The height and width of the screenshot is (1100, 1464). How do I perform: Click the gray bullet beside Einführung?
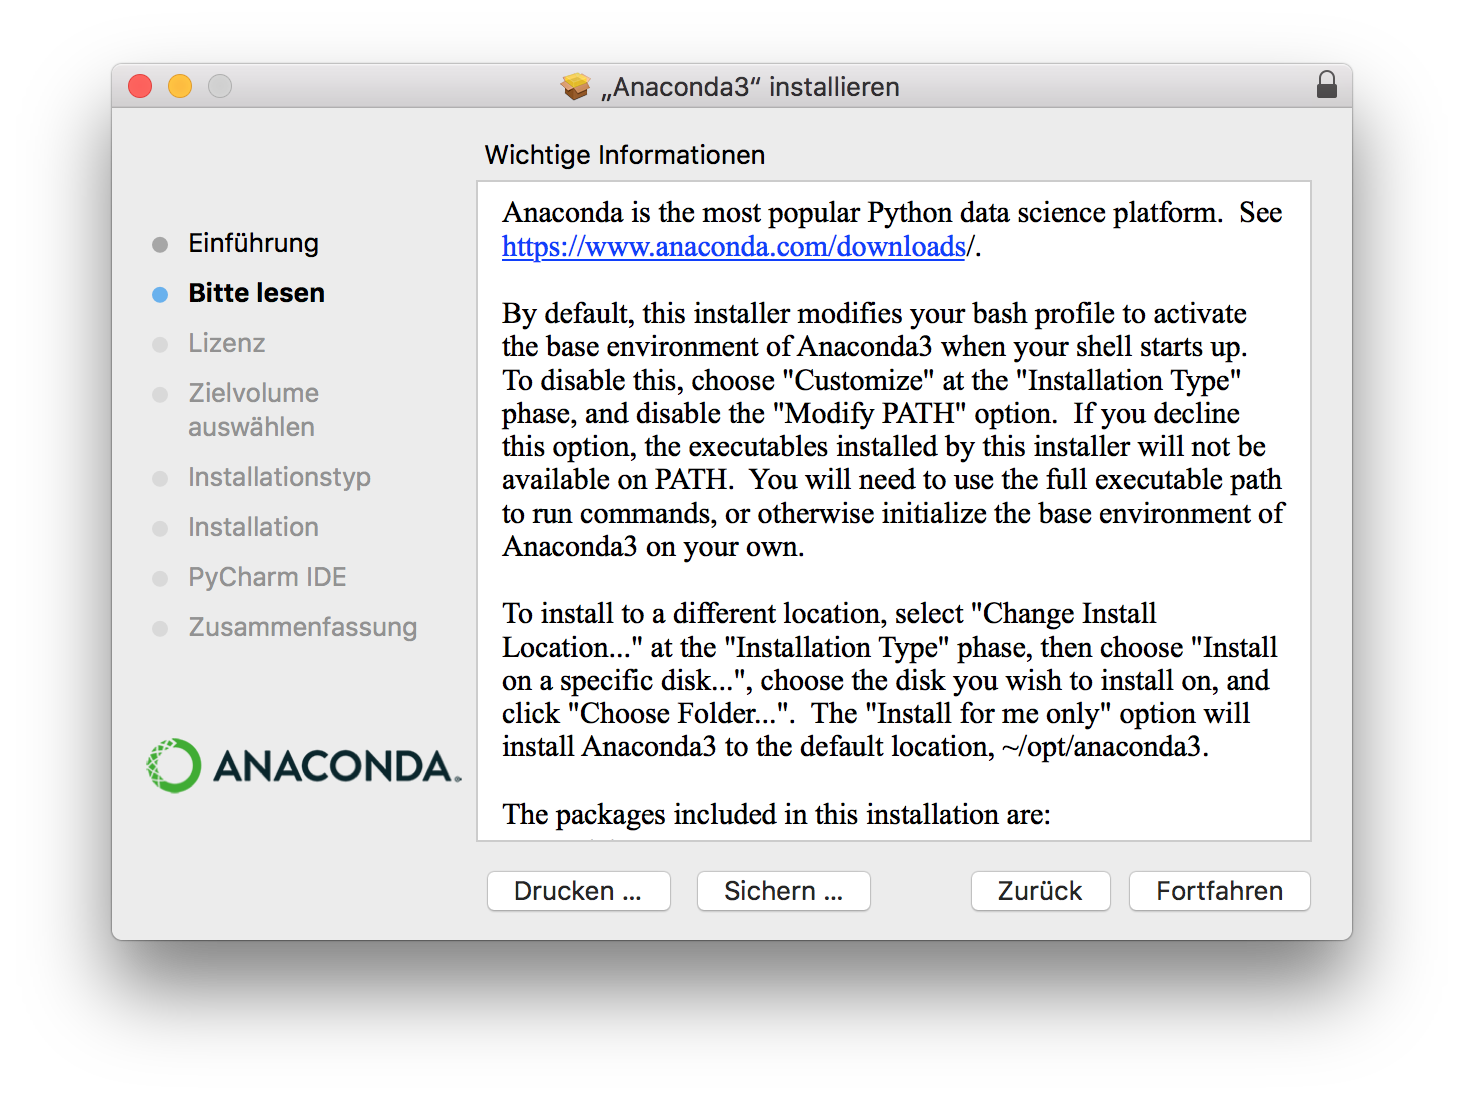pyautogui.click(x=160, y=244)
